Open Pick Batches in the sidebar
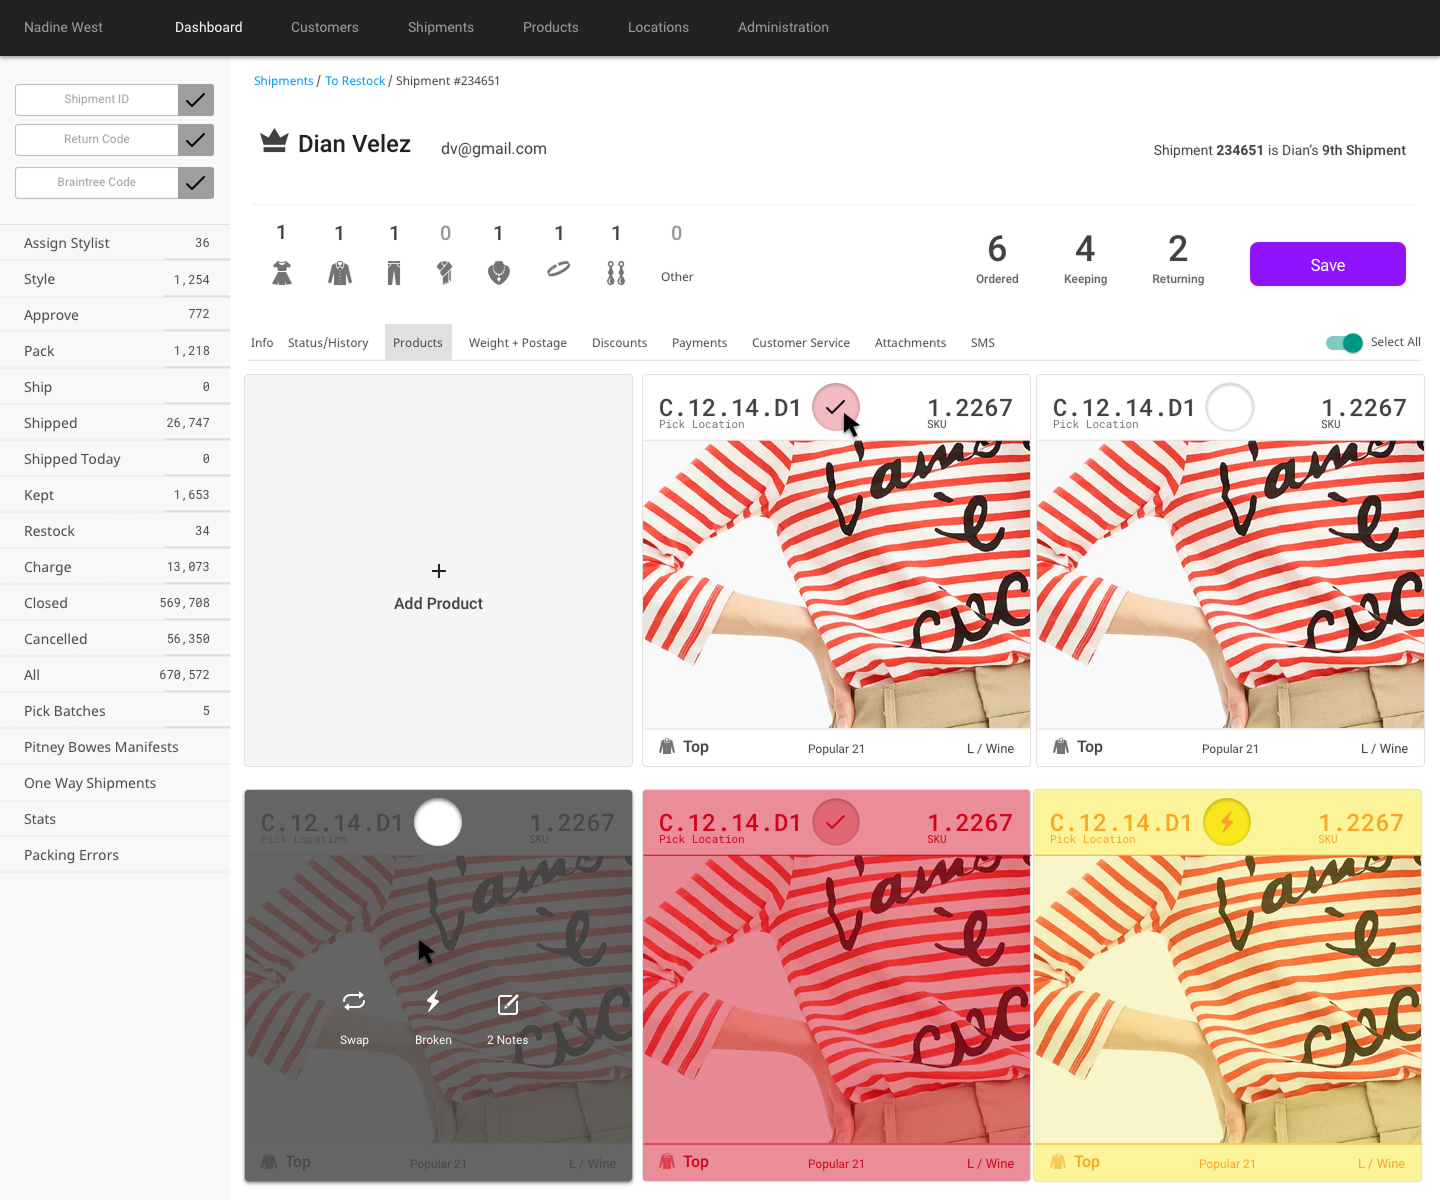This screenshot has width=1440, height=1200. coord(115,711)
